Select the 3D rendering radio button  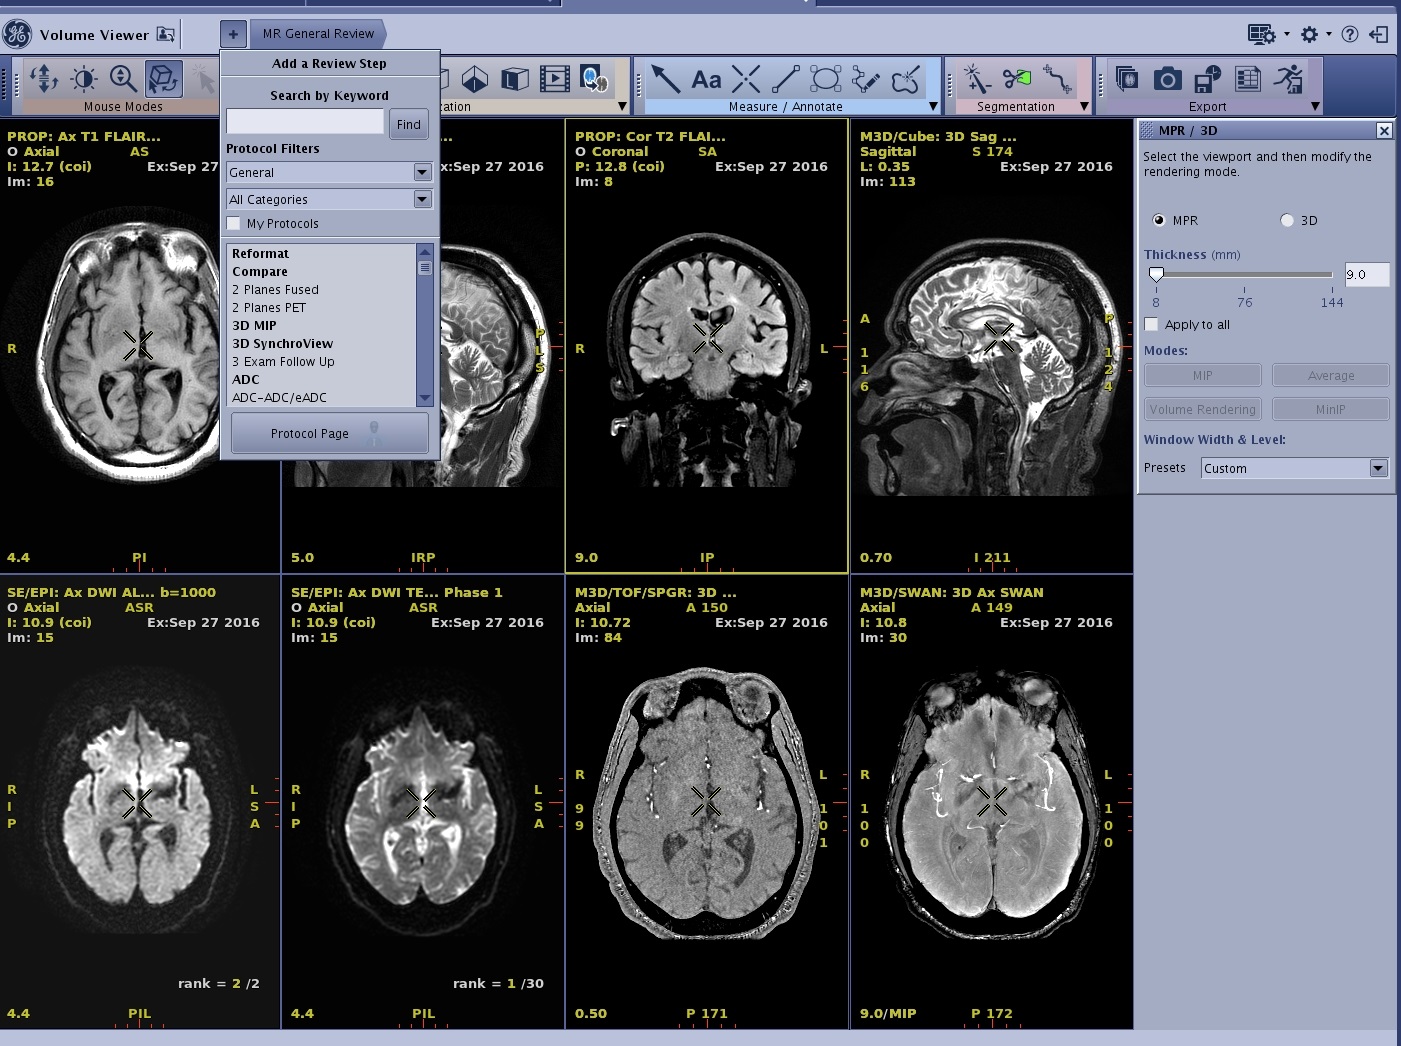click(x=1287, y=221)
